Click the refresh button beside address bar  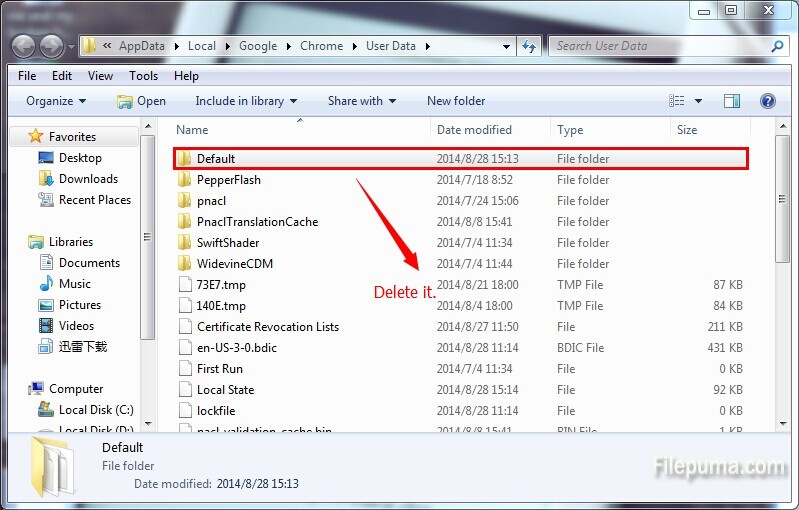529,46
